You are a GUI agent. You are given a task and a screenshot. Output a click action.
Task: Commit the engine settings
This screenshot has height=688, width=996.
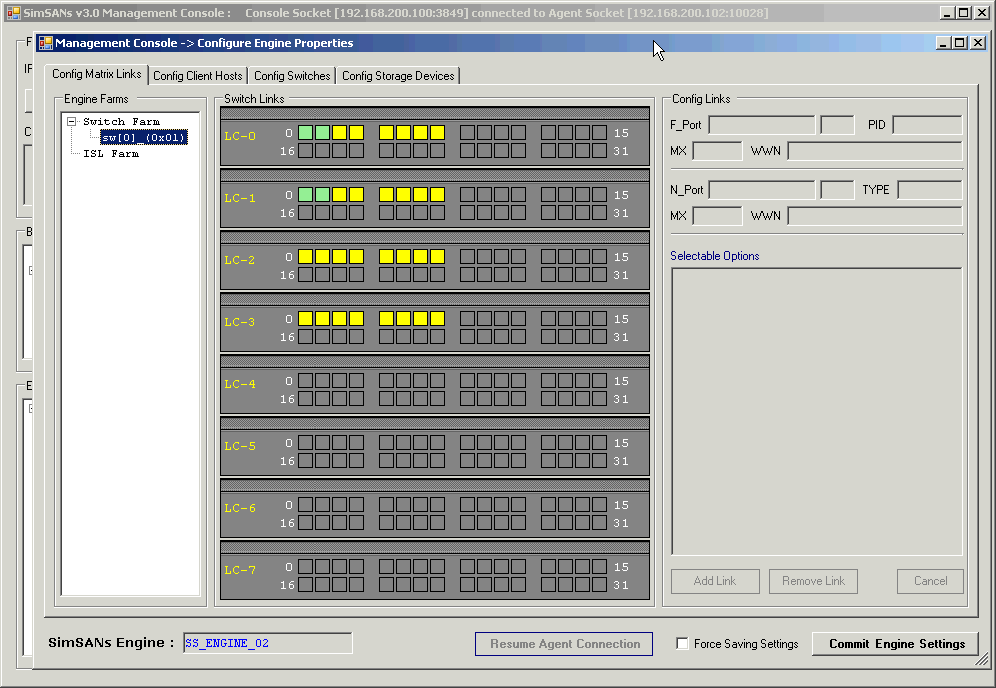pos(896,644)
